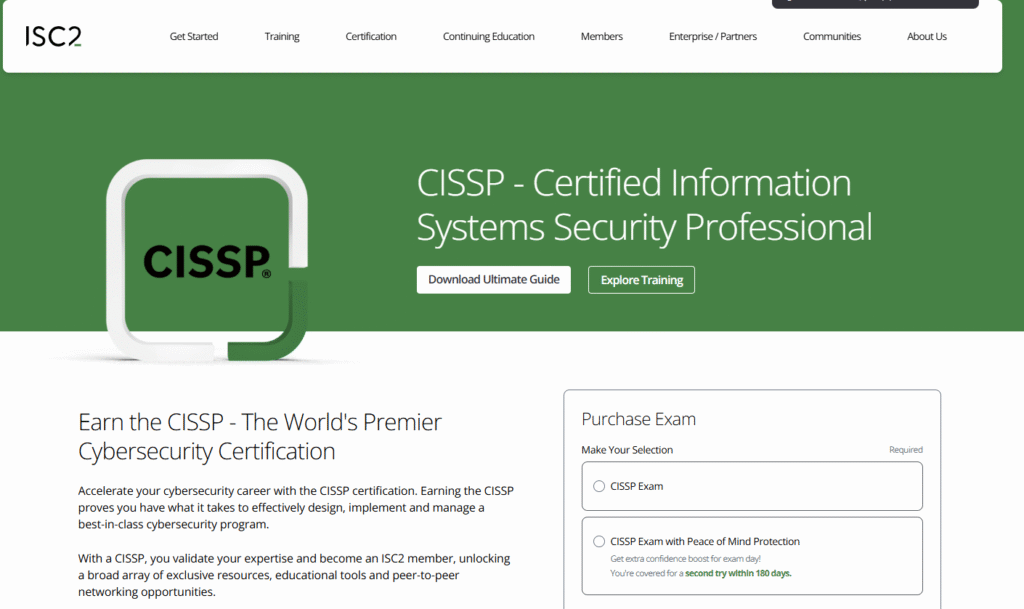The image size is (1024, 609).
Task: Click the 'CISSP - Certified Information Systems Security Professional' heading
Action: coord(644,204)
